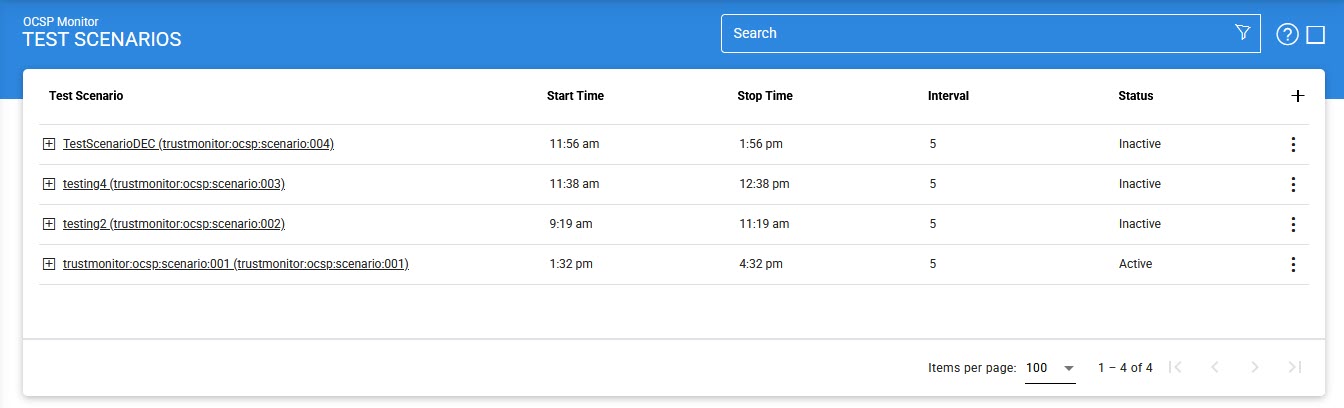Screen dimensions: 1344x408
Task: Open the three-dot menu for scenario:001 row
Action: coord(1293,264)
